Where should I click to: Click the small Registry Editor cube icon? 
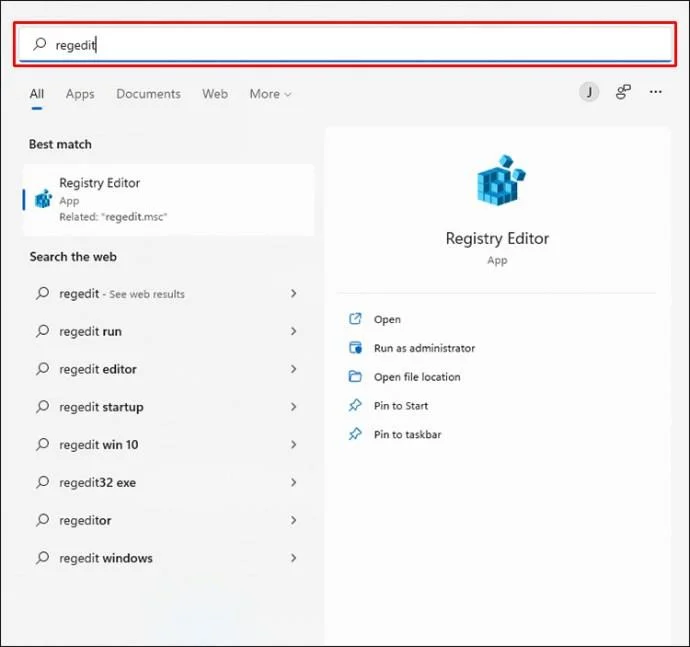click(x=43, y=199)
